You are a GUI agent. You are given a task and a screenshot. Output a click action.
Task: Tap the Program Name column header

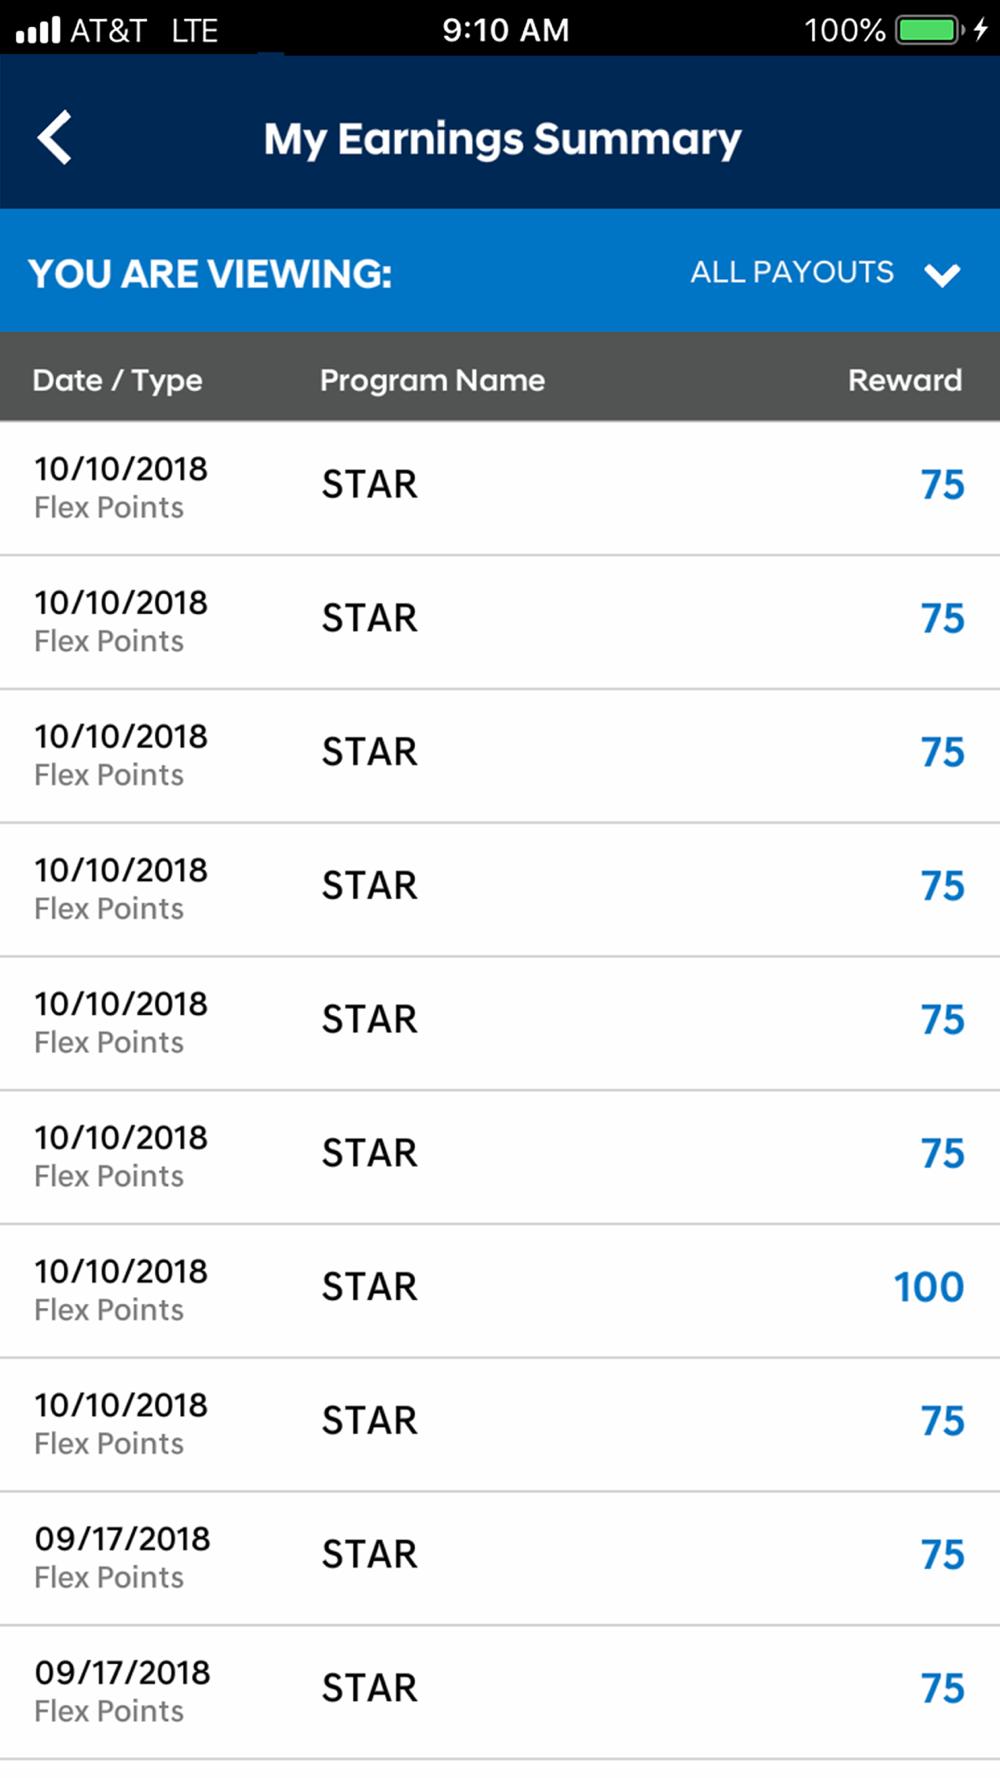[432, 380]
